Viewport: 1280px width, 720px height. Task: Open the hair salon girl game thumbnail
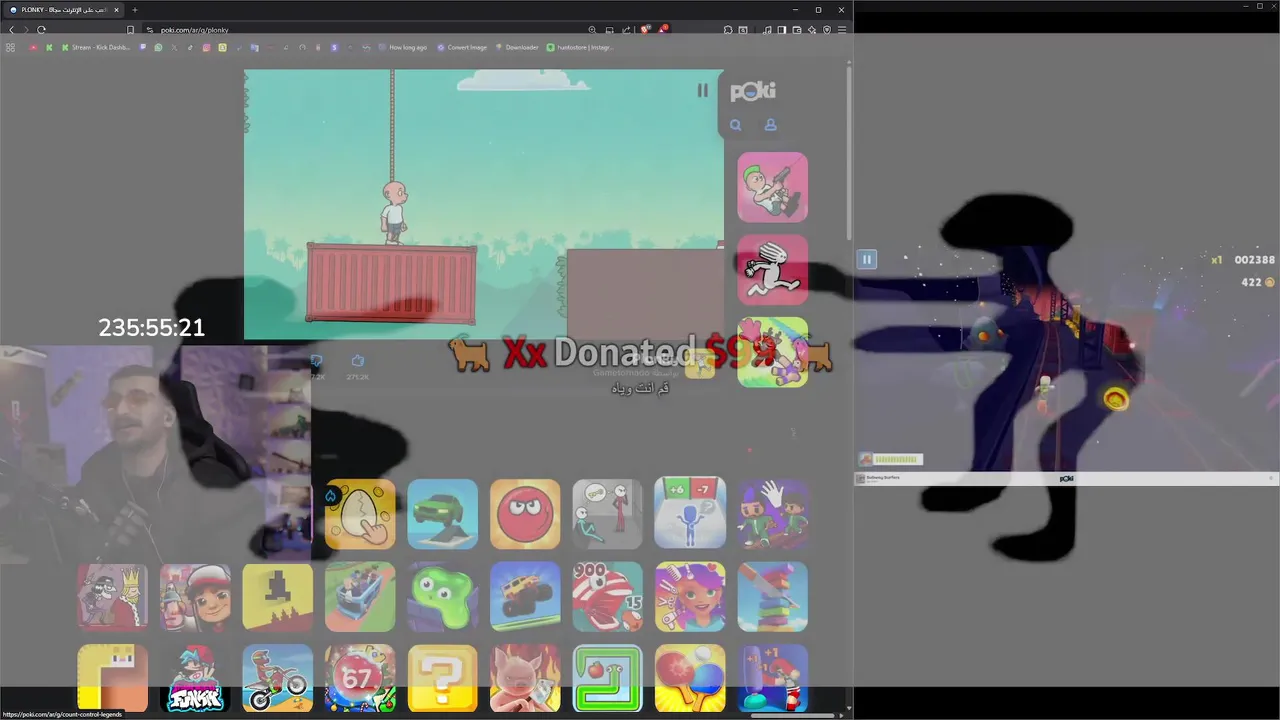(x=690, y=596)
